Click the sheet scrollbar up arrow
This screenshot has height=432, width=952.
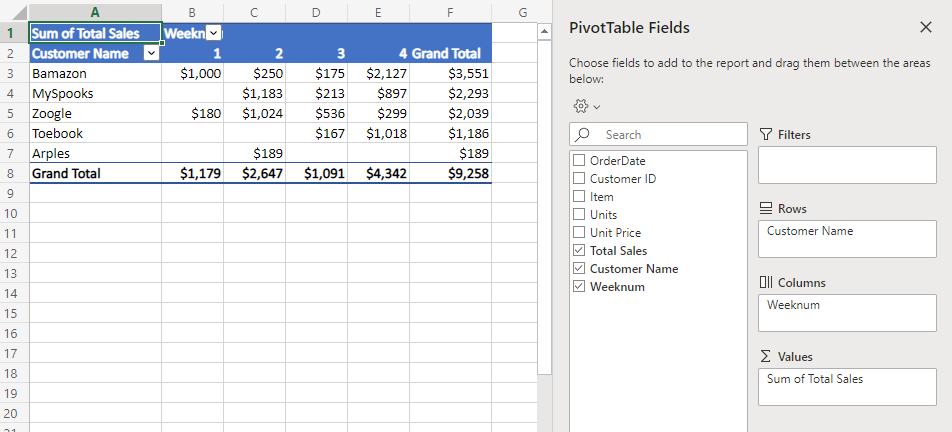(545, 32)
